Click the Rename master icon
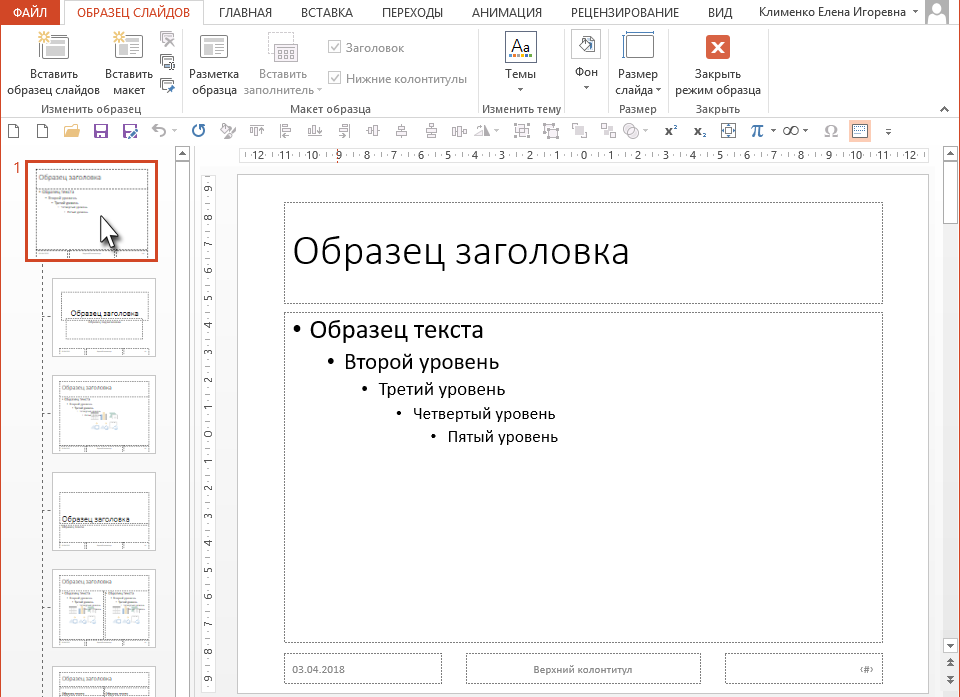The height and width of the screenshot is (697, 960). [x=167, y=62]
